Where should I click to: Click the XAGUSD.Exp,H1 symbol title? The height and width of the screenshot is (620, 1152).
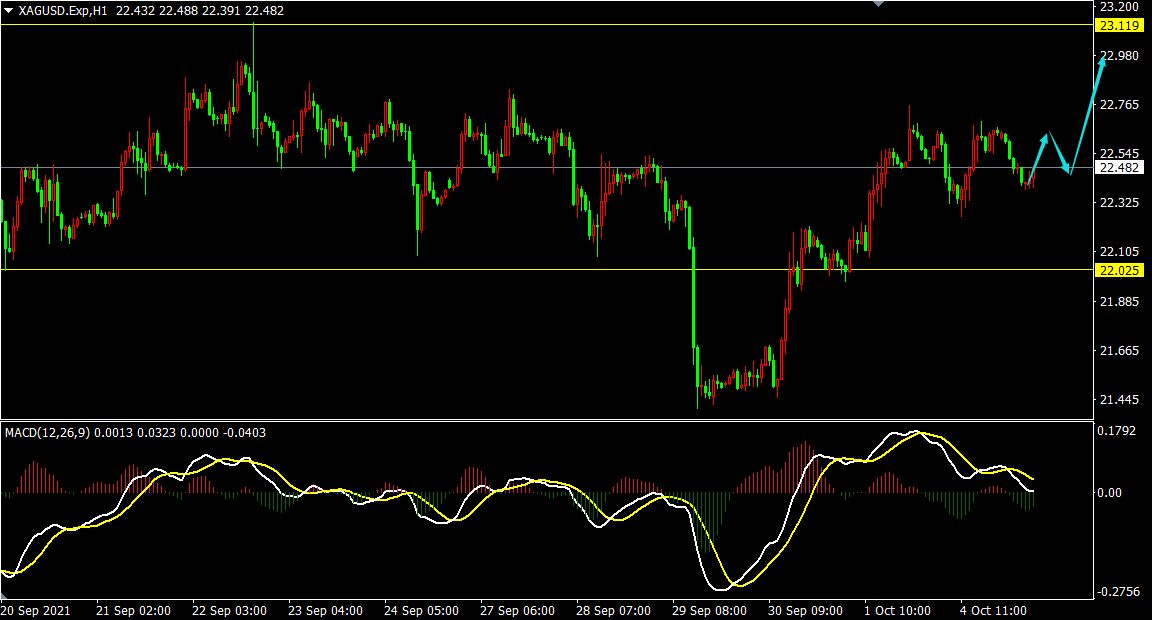(62, 10)
